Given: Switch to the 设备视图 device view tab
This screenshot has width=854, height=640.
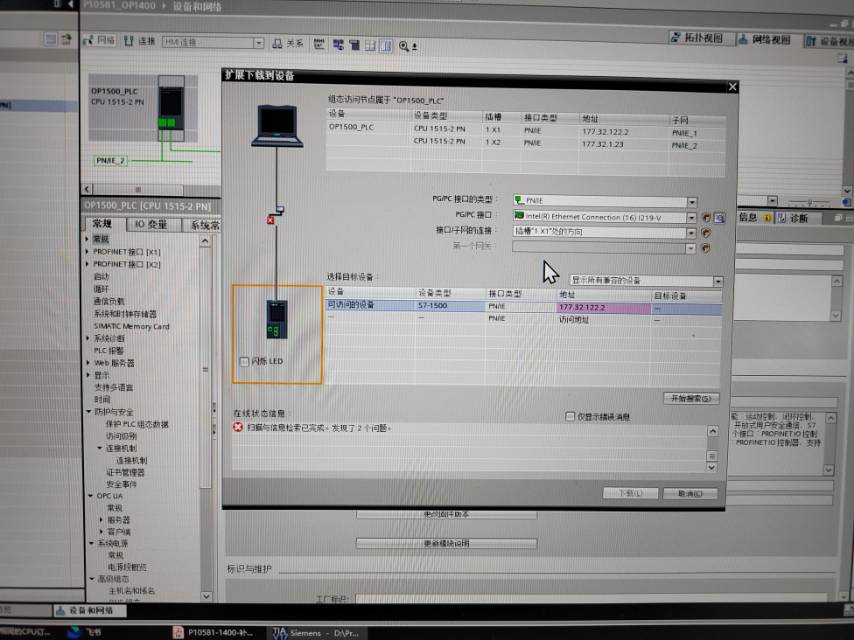Looking at the screenshot, I should tap(829, 41).
